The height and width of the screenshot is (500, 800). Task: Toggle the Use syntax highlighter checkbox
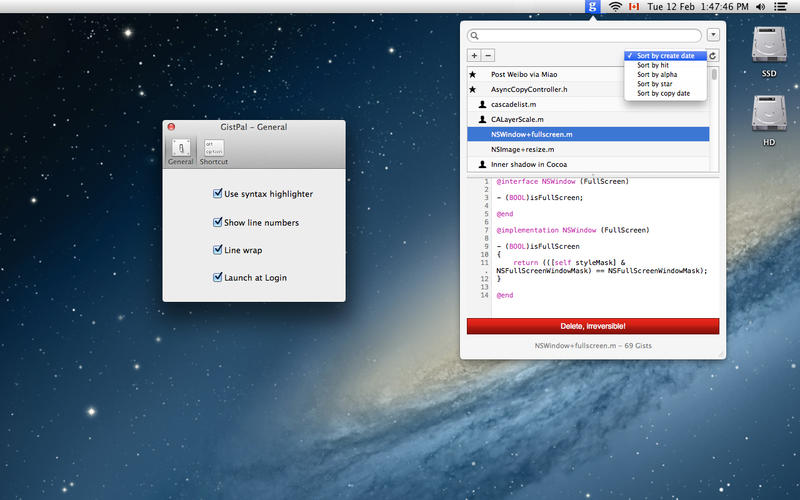coord(218,194)
